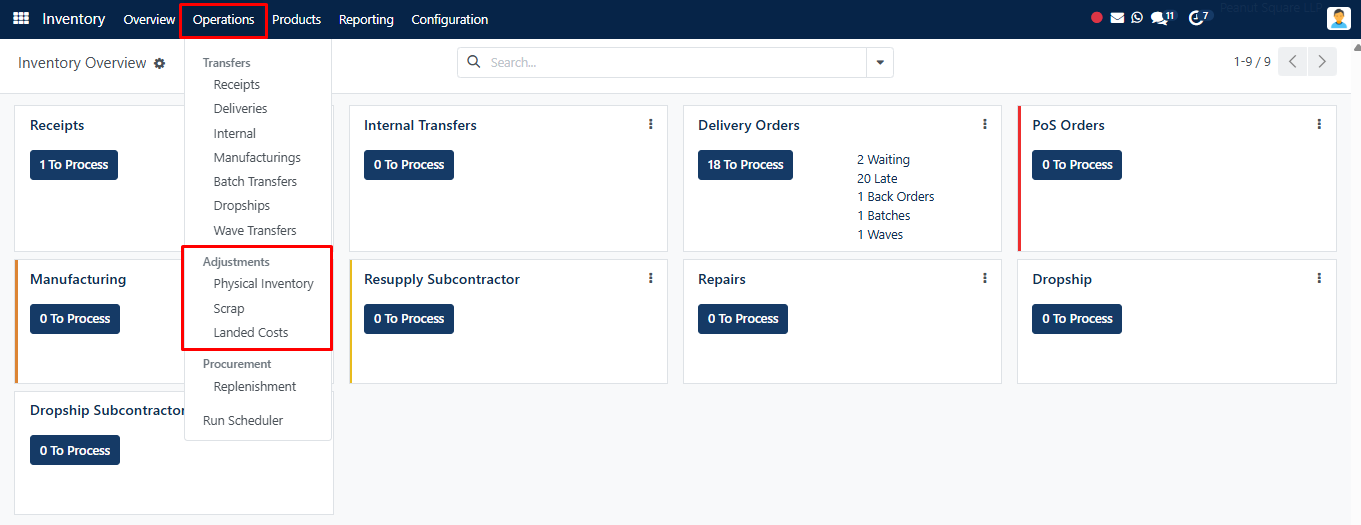Click 18 To Process on Delivery Orders
This screenshot has width=1361, height=525.
pos(745,165)
